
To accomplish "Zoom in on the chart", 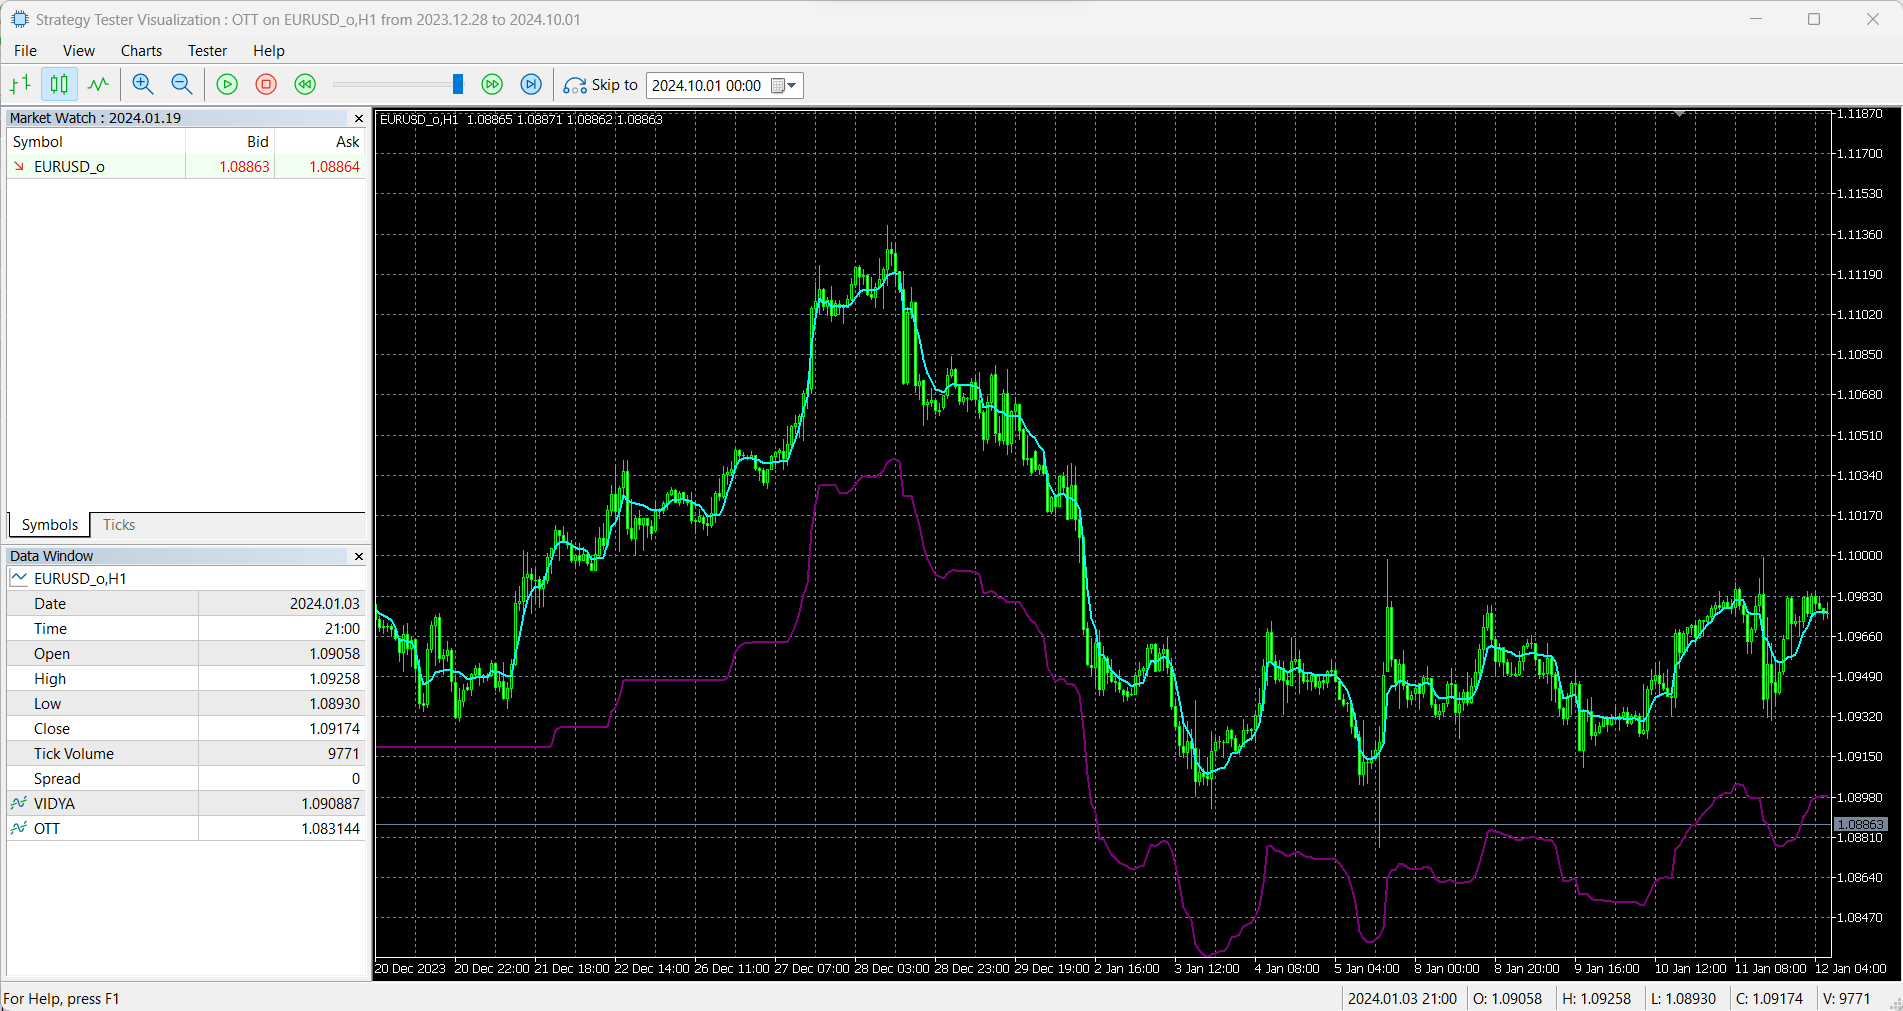I will click(x=143, y=85).
